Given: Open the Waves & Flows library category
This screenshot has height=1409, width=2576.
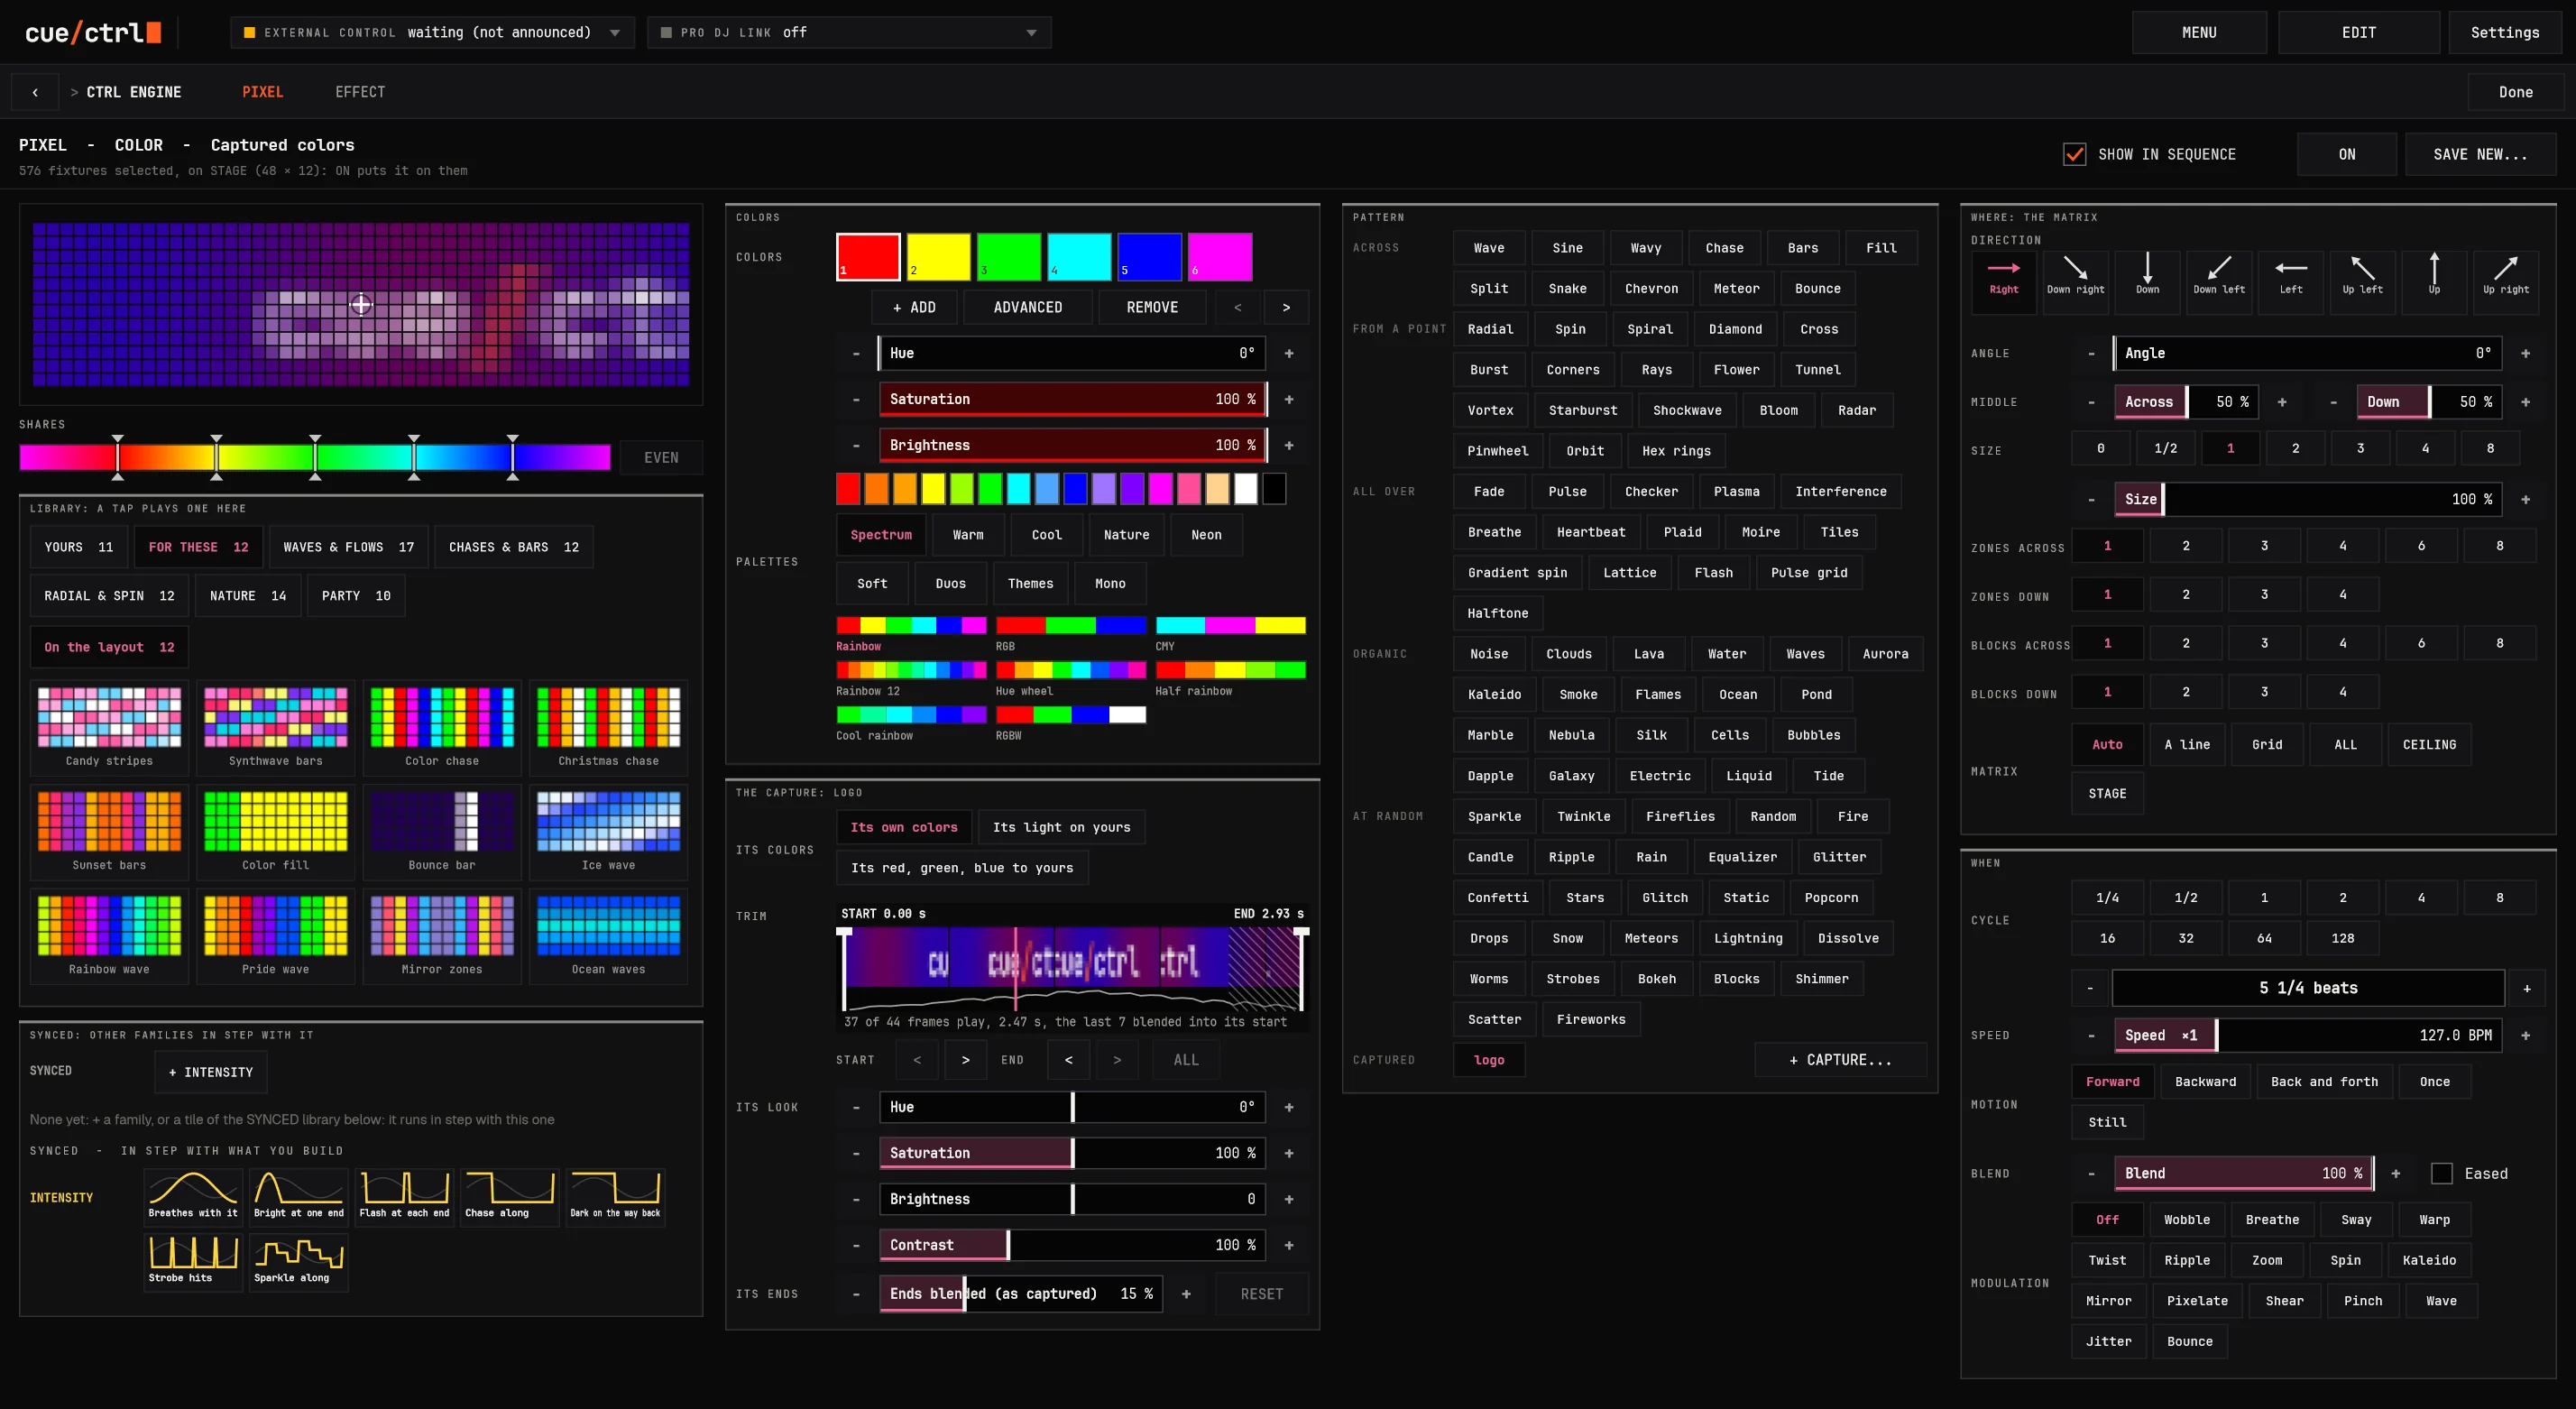Looking at the screenshot, I should (348, 546).
